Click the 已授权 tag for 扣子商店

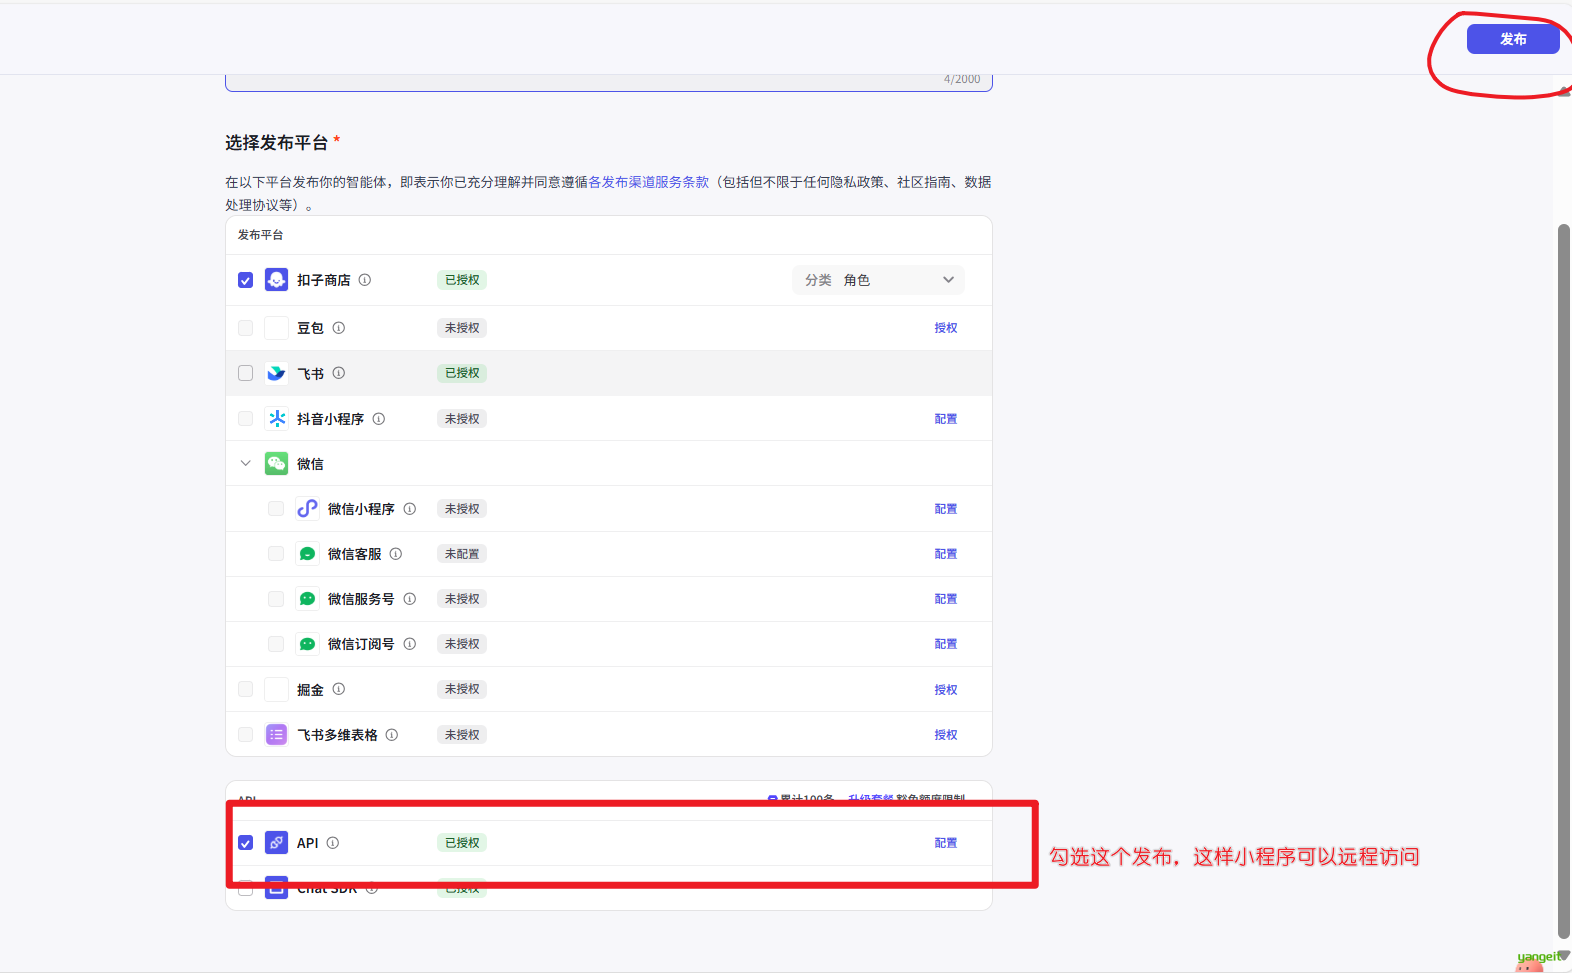coord(462,280)
